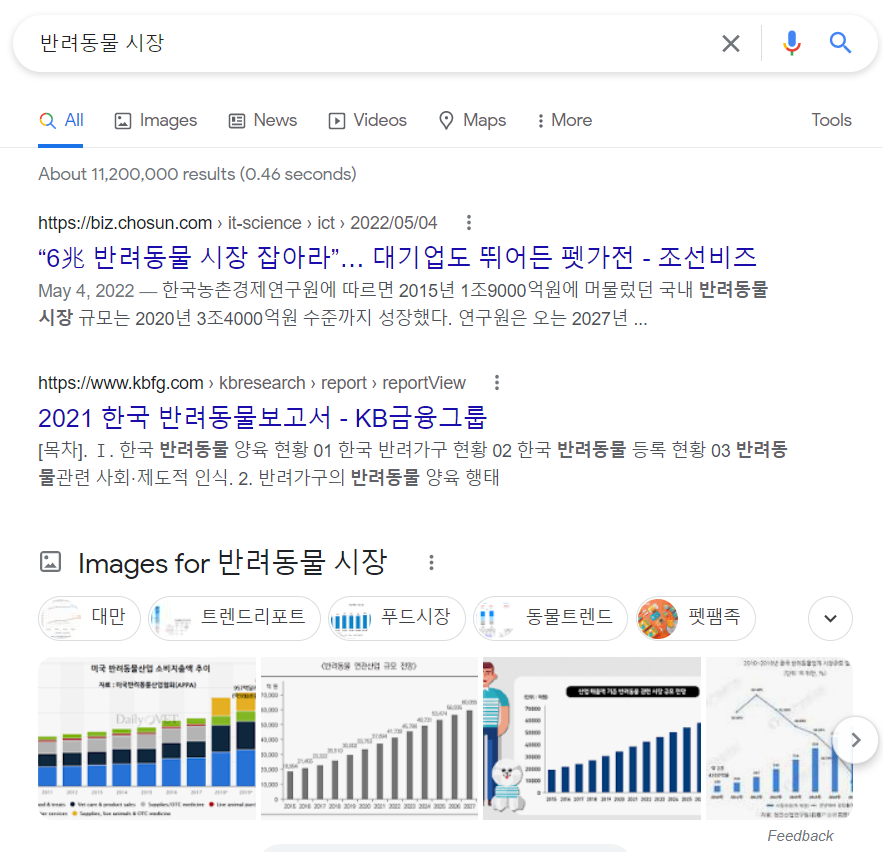
Task: Click the Images section picture icon
Action: point(50,562)
